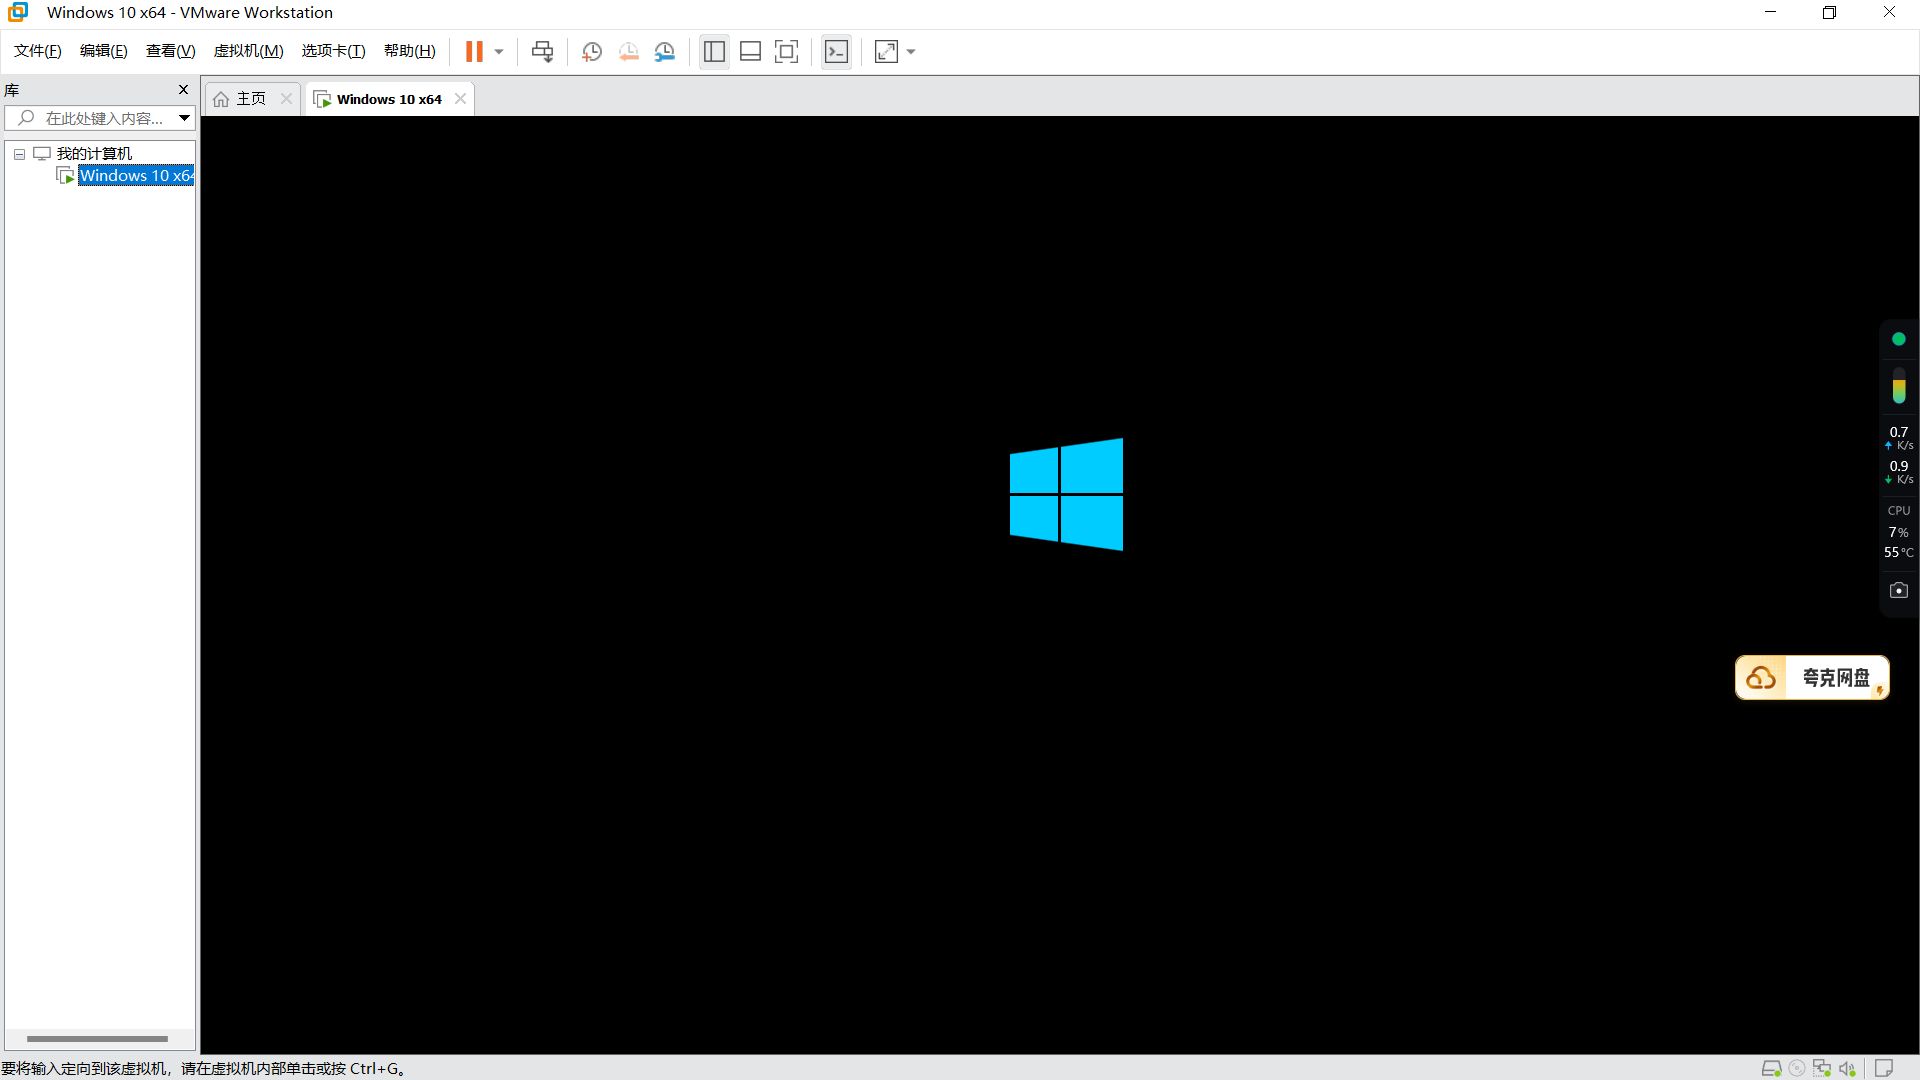The image size is (1920, 1080).
Task: Click the stretch guest display icon
Action: point(886,52)
